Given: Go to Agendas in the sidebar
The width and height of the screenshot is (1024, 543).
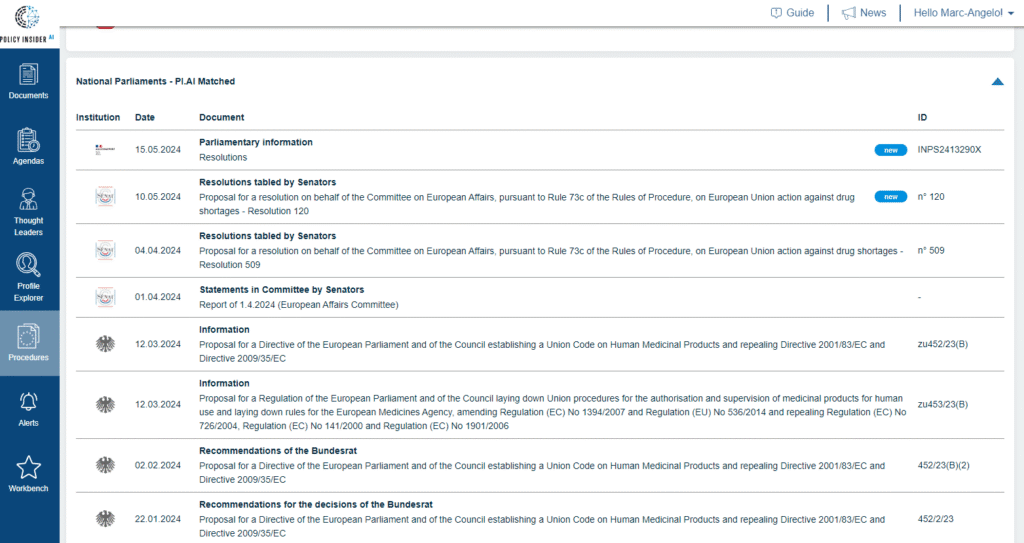Looking at the screenshot, I should [28, 145].
